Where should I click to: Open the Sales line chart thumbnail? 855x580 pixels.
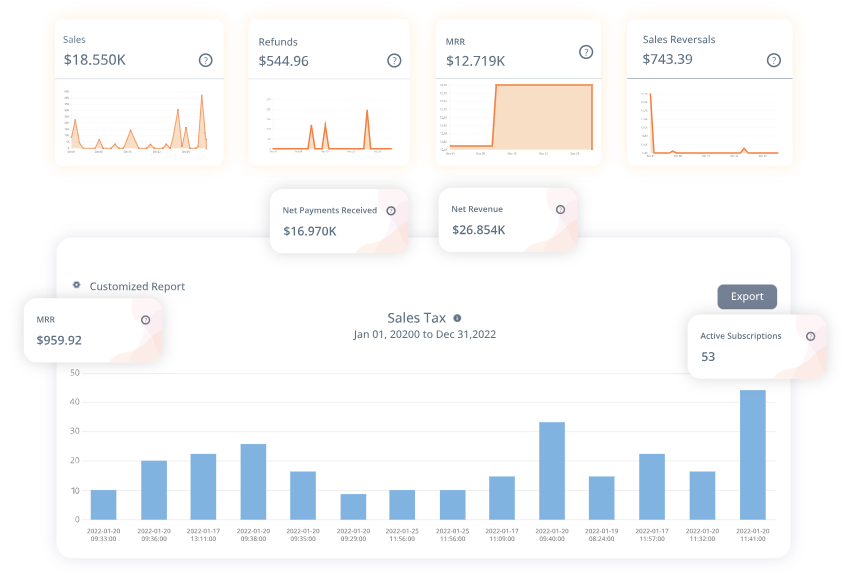tap(136, 120)
